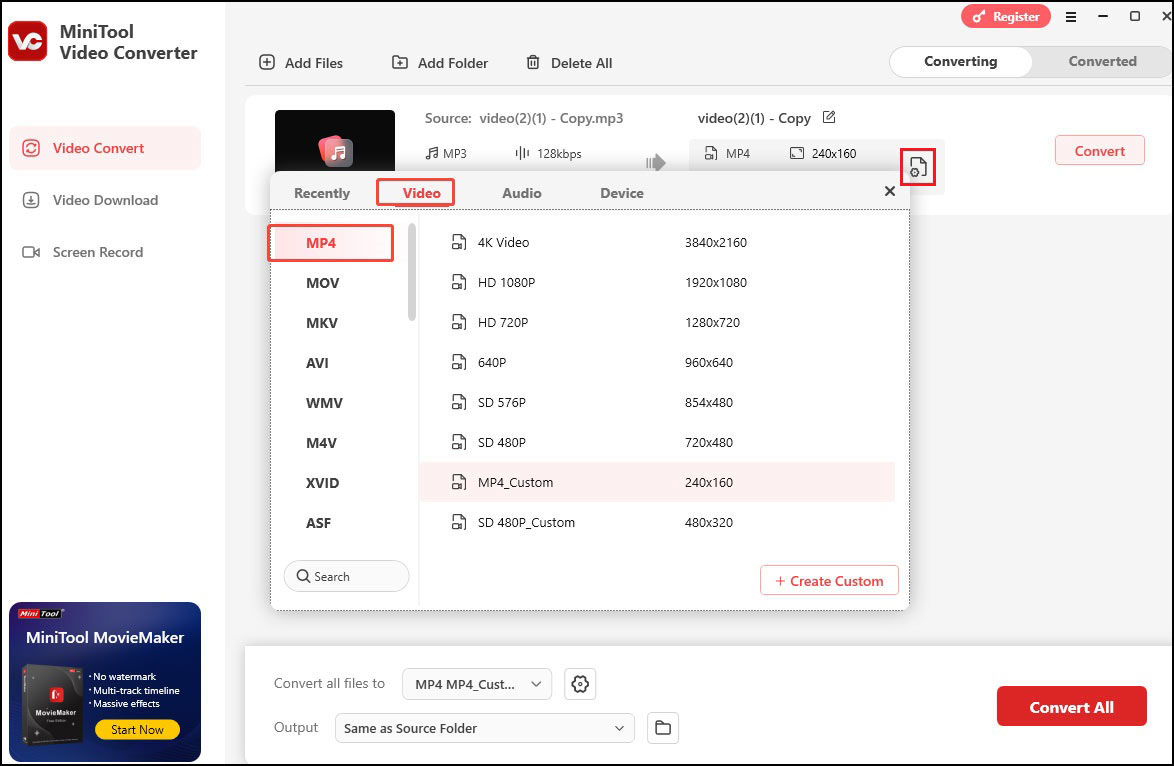Click the SD 480P_Custom preset file icon
The height and width of the screenshot is (766, 1174).
click(458, 522)
